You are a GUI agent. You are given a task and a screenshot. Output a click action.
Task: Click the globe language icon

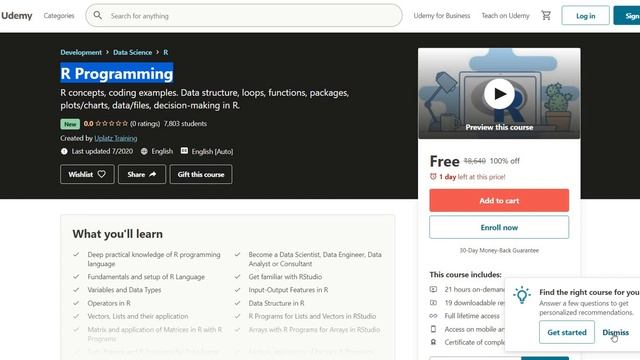point(144,151)
